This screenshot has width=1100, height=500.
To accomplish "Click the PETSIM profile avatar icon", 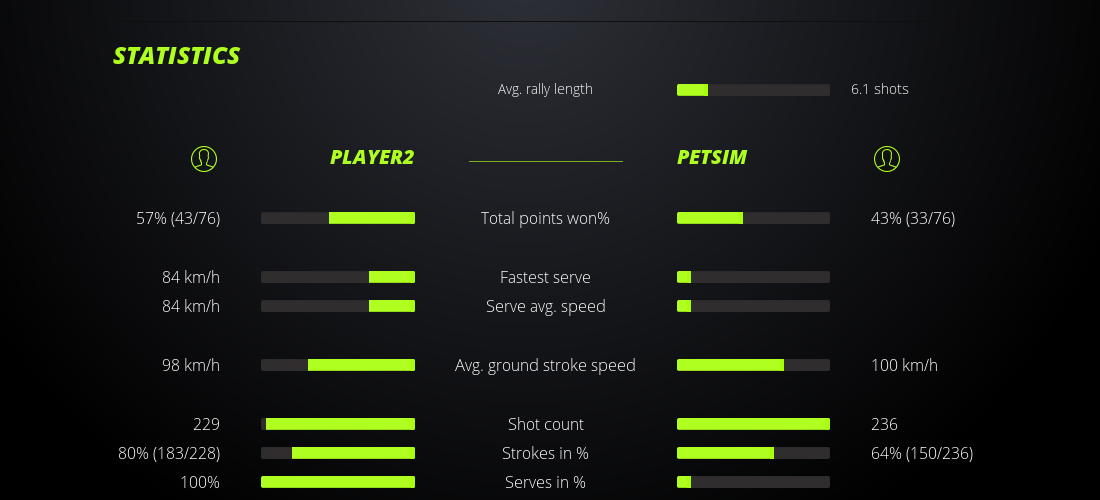I will (886, 158).
